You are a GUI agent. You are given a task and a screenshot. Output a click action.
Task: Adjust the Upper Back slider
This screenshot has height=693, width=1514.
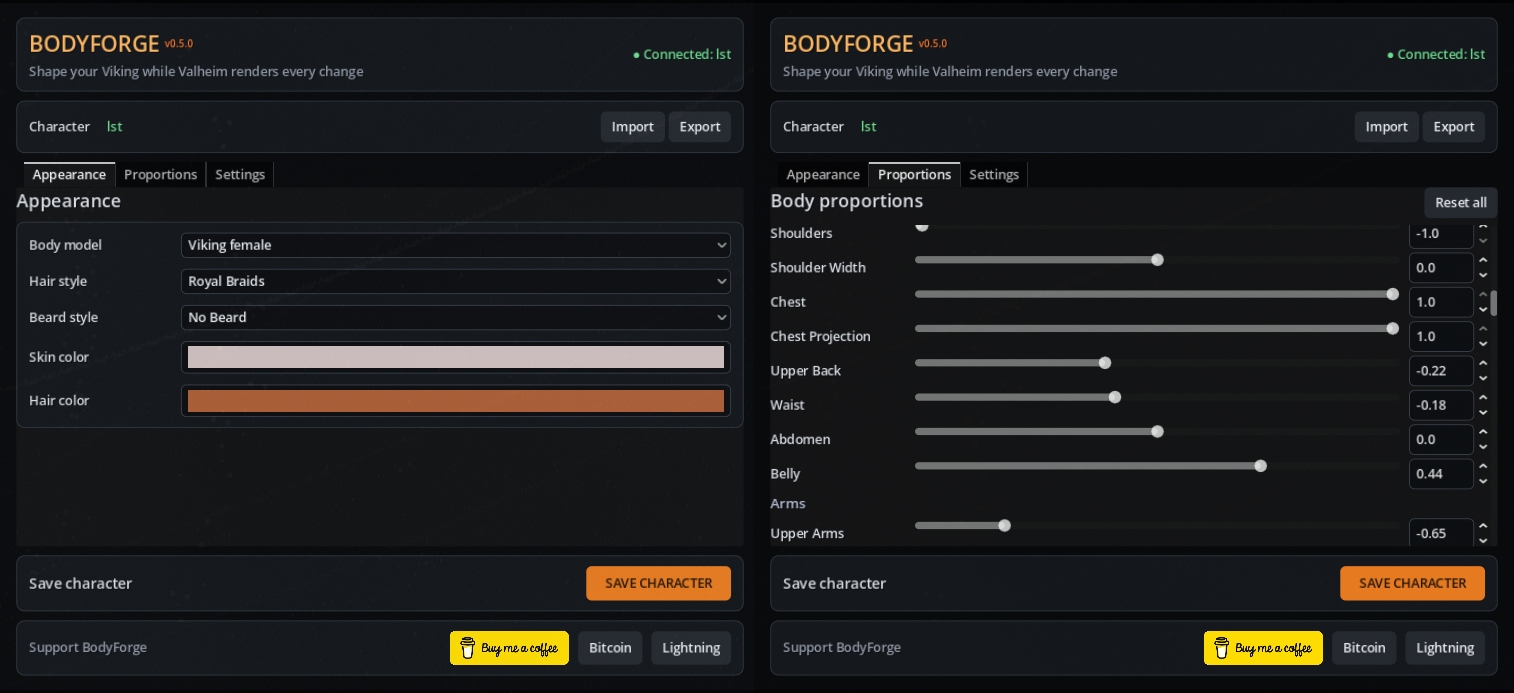tap(1157, 363)
